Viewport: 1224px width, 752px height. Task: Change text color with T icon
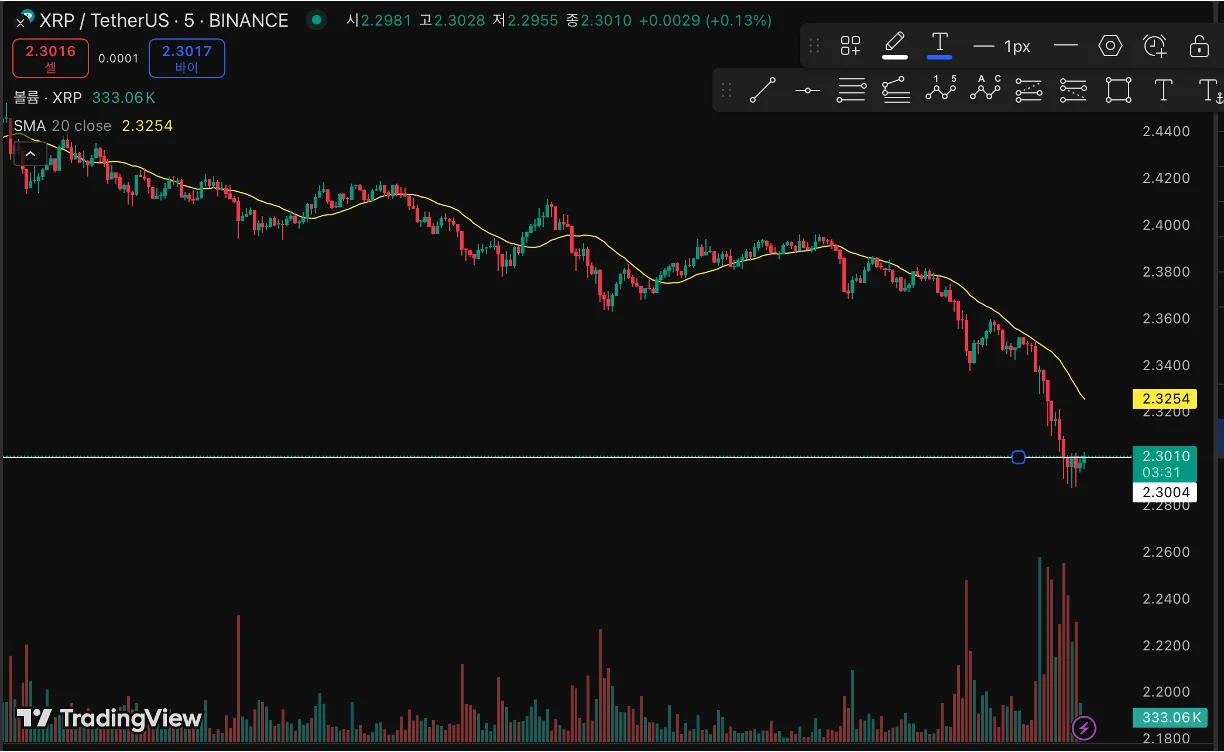tap(939, 45)
